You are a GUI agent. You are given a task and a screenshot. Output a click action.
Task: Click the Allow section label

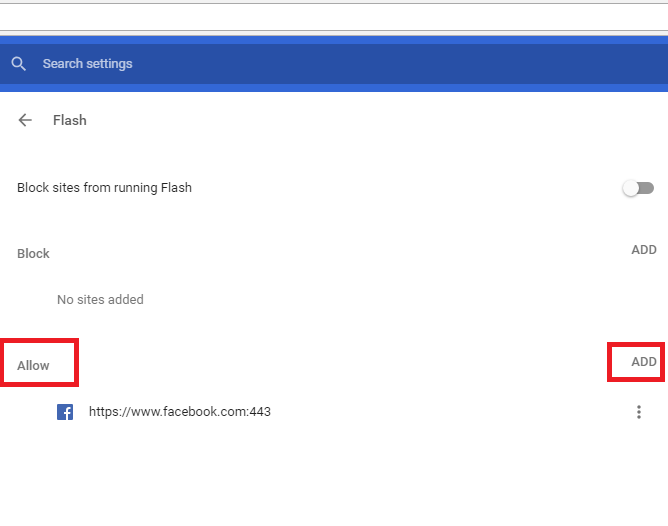33,365
